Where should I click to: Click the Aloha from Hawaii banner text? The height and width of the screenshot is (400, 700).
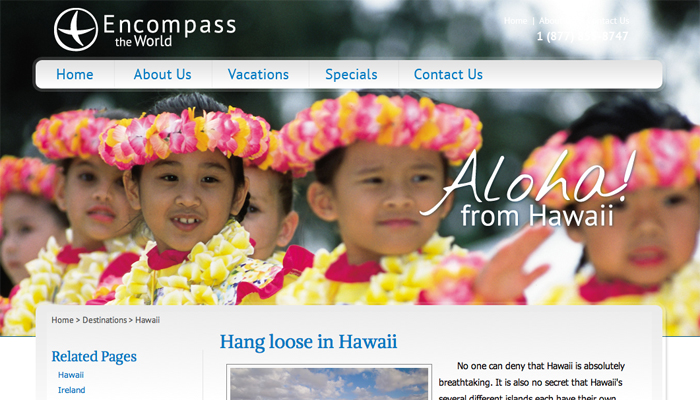pos(527,188)
